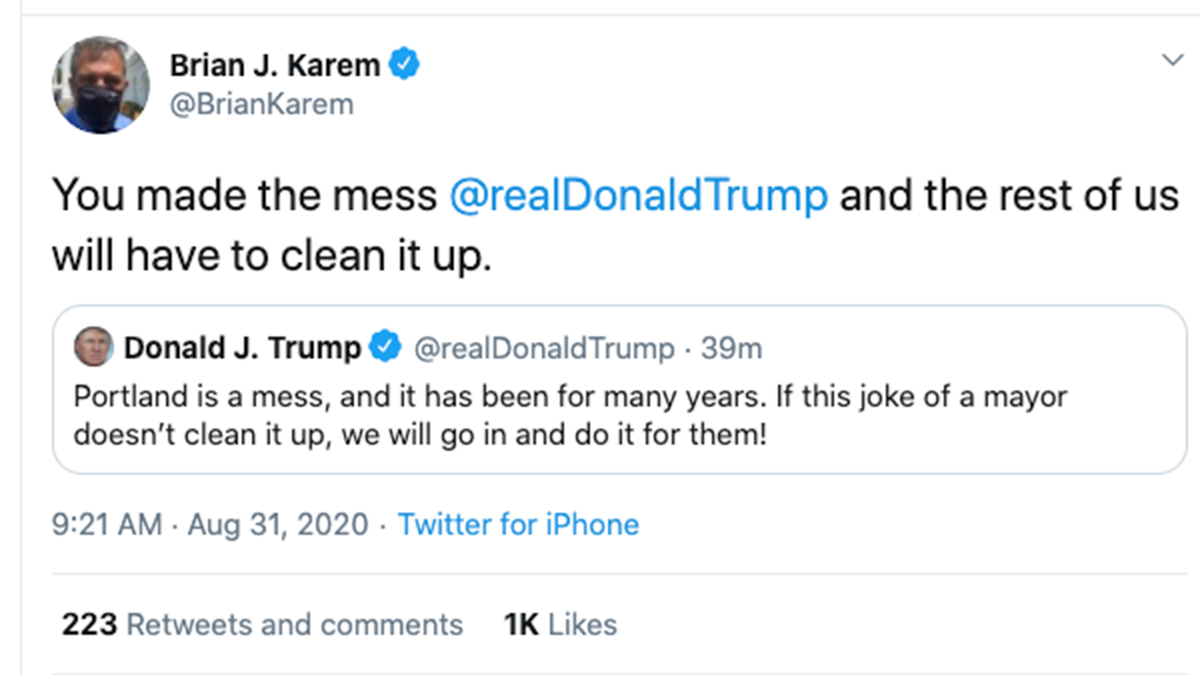Click Brian J. Karem's profile avatar

point(100,85)
